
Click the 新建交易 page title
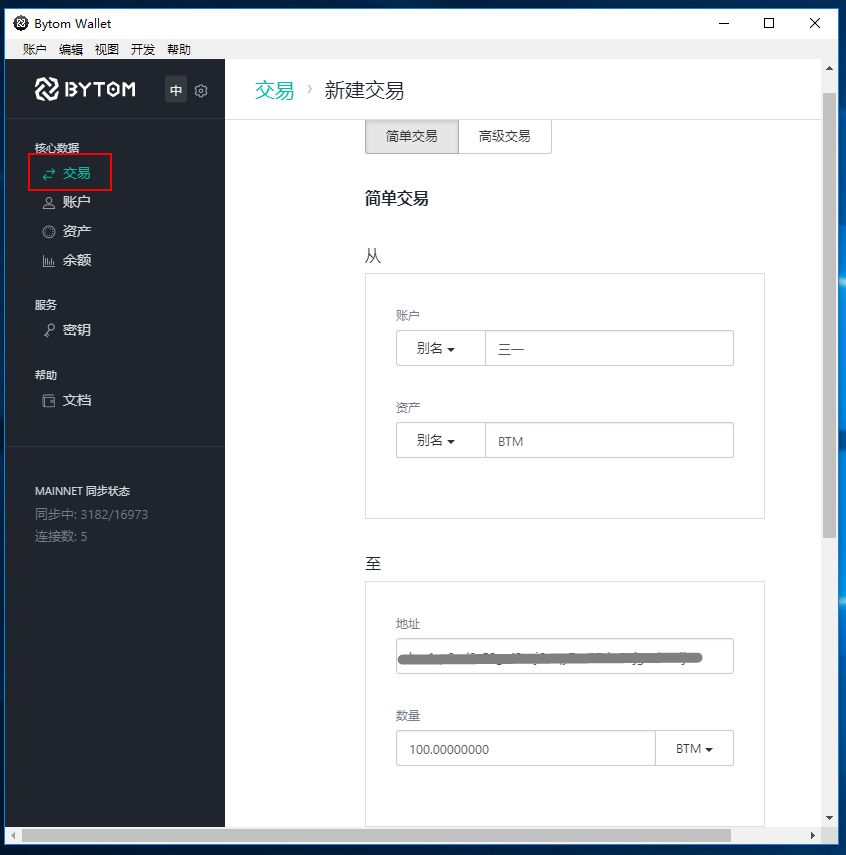(x=364, y=91)
